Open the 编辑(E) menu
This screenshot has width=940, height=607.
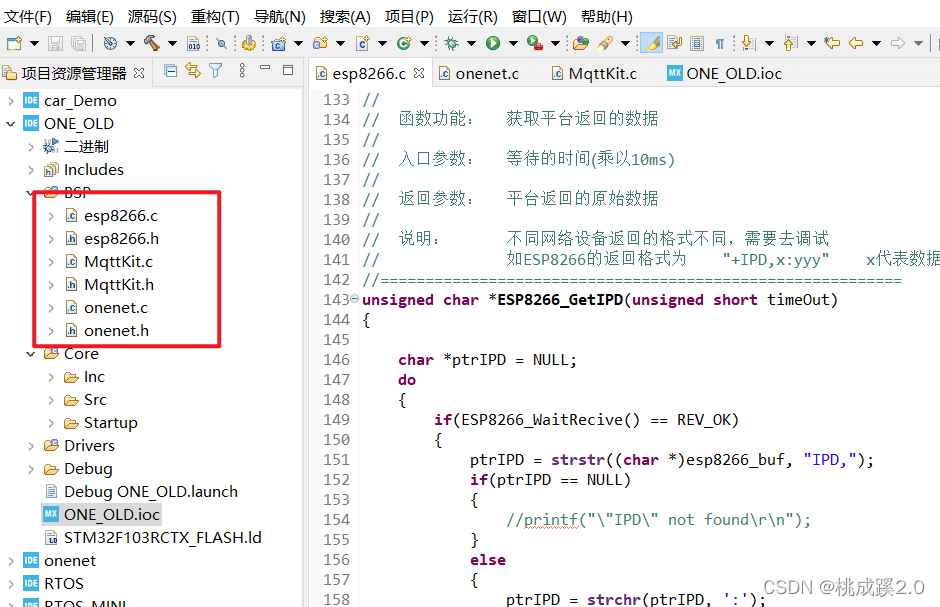point(89,17)
